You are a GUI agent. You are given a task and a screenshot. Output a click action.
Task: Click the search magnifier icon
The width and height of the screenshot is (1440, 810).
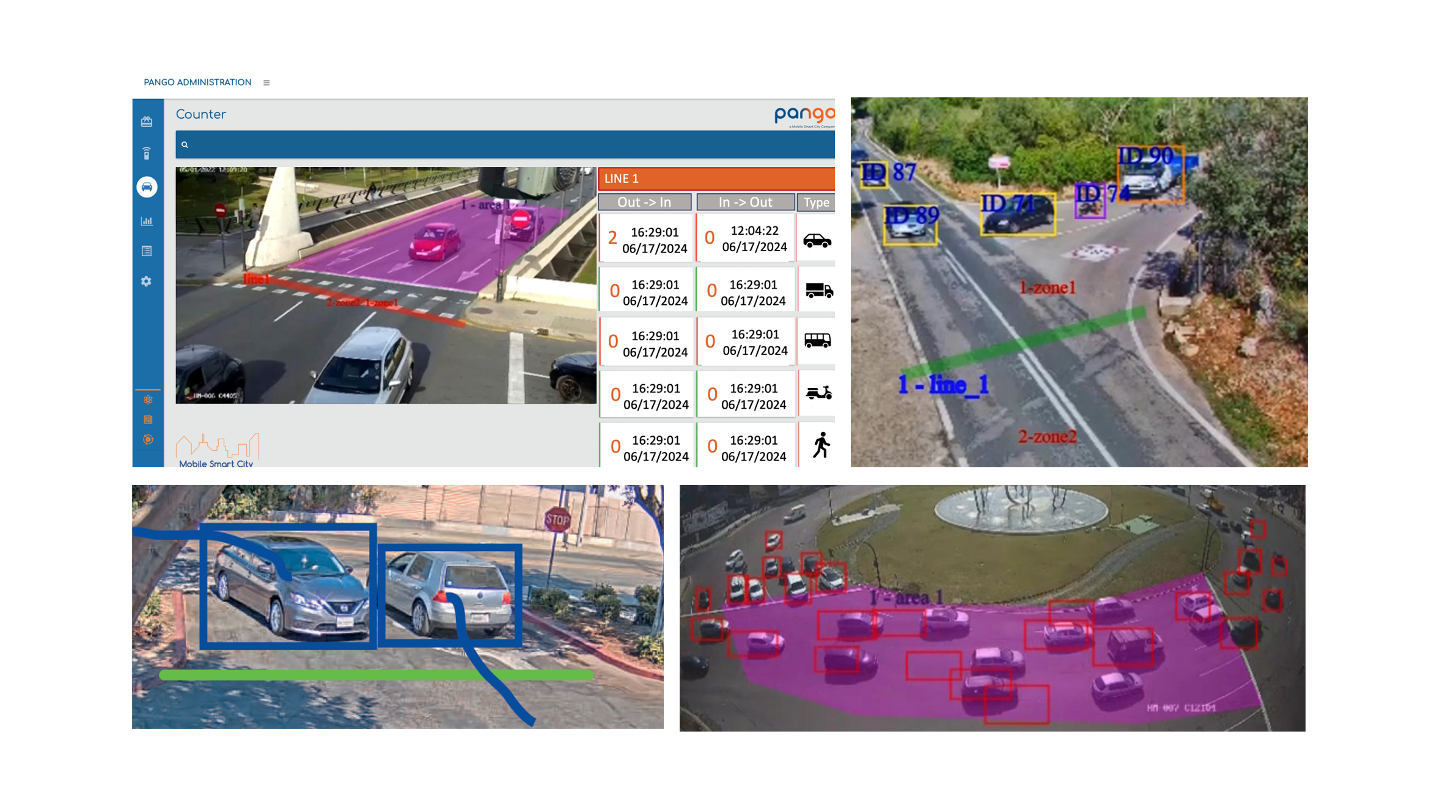(185, 145)
